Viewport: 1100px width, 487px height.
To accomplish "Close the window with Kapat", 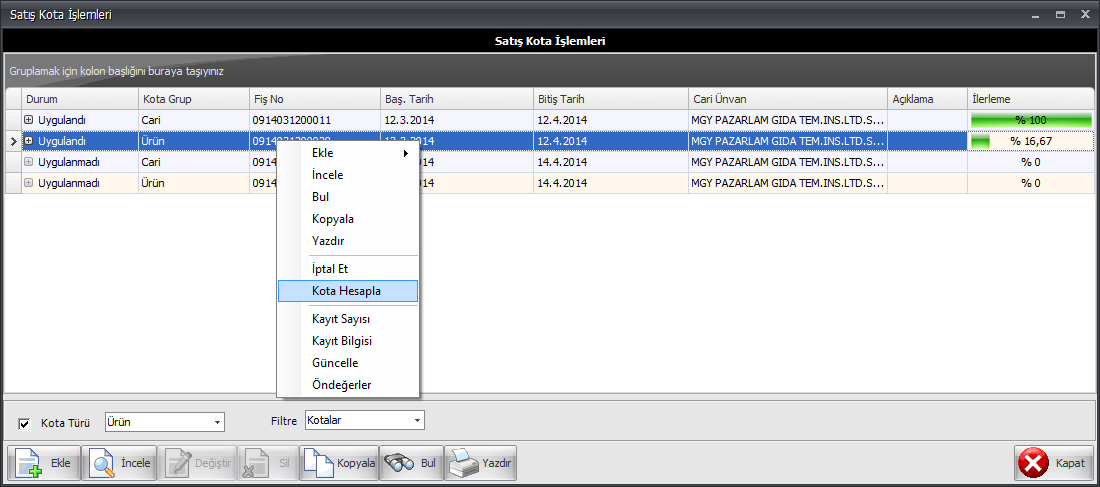I will (1053, 463).
